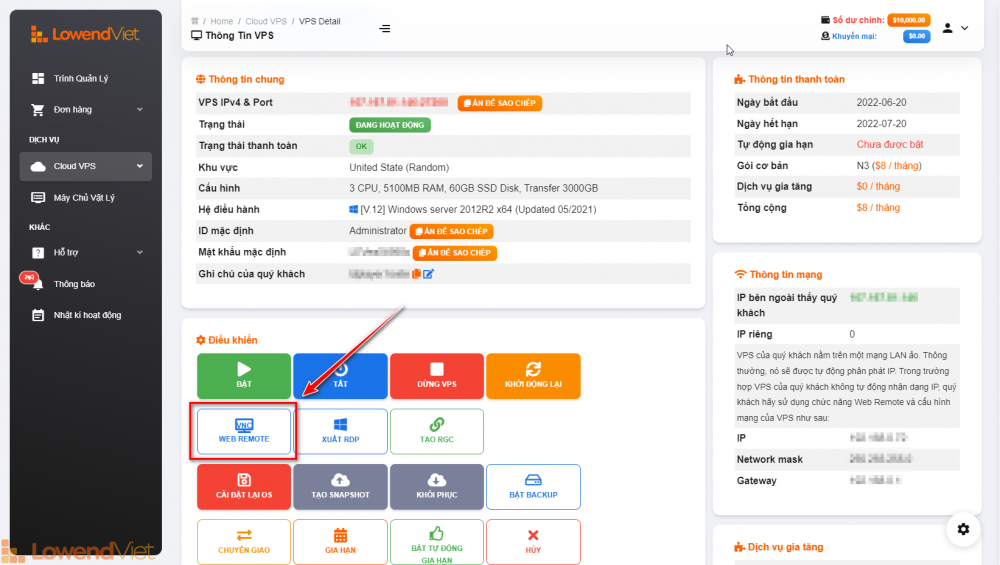The width and height of the screenshot is (1000, 565).
Task: Toggle the sidebar hamburger menu icon
Action: click(x=385, y=29)
